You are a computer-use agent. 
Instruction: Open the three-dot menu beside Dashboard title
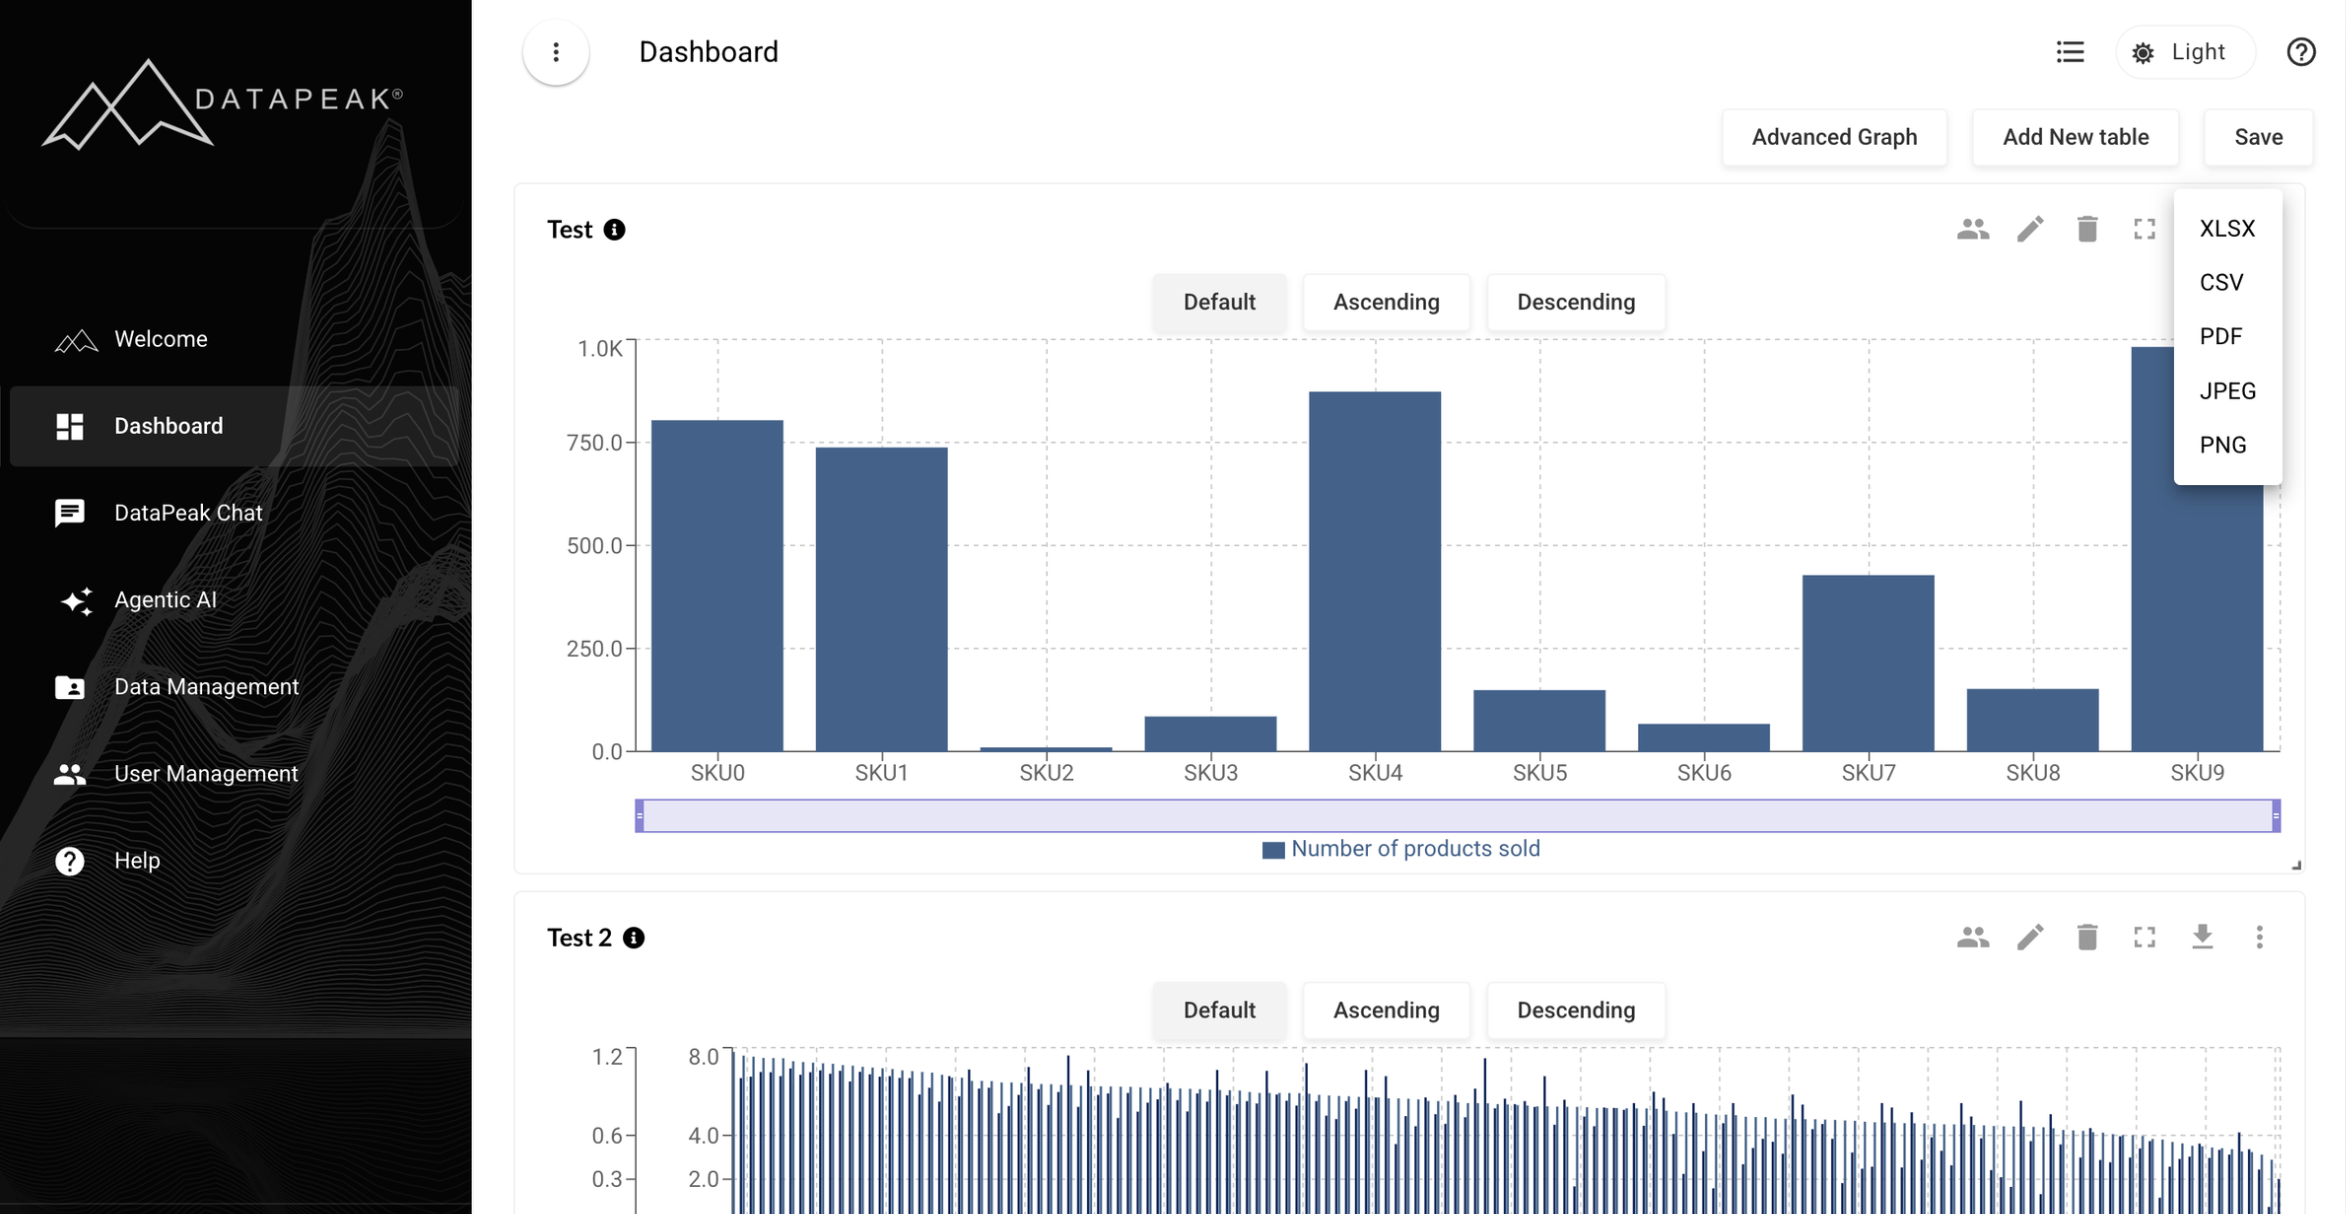tap(556, 52)
